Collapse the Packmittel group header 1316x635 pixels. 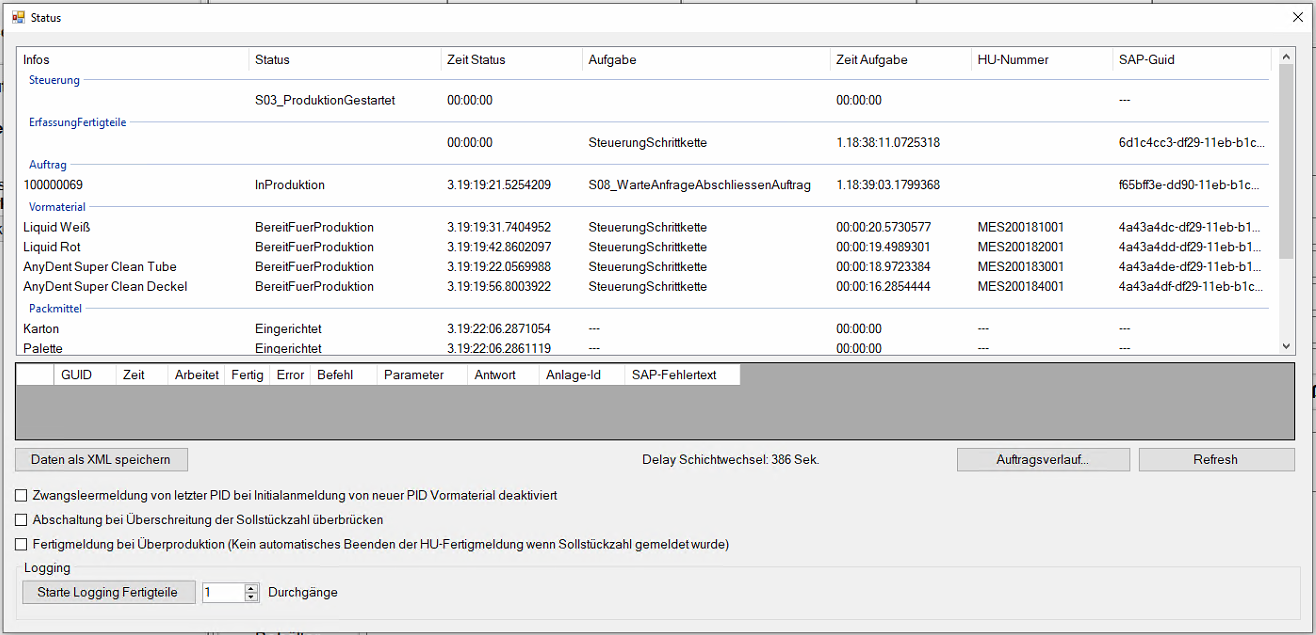[x=56, y=309]
